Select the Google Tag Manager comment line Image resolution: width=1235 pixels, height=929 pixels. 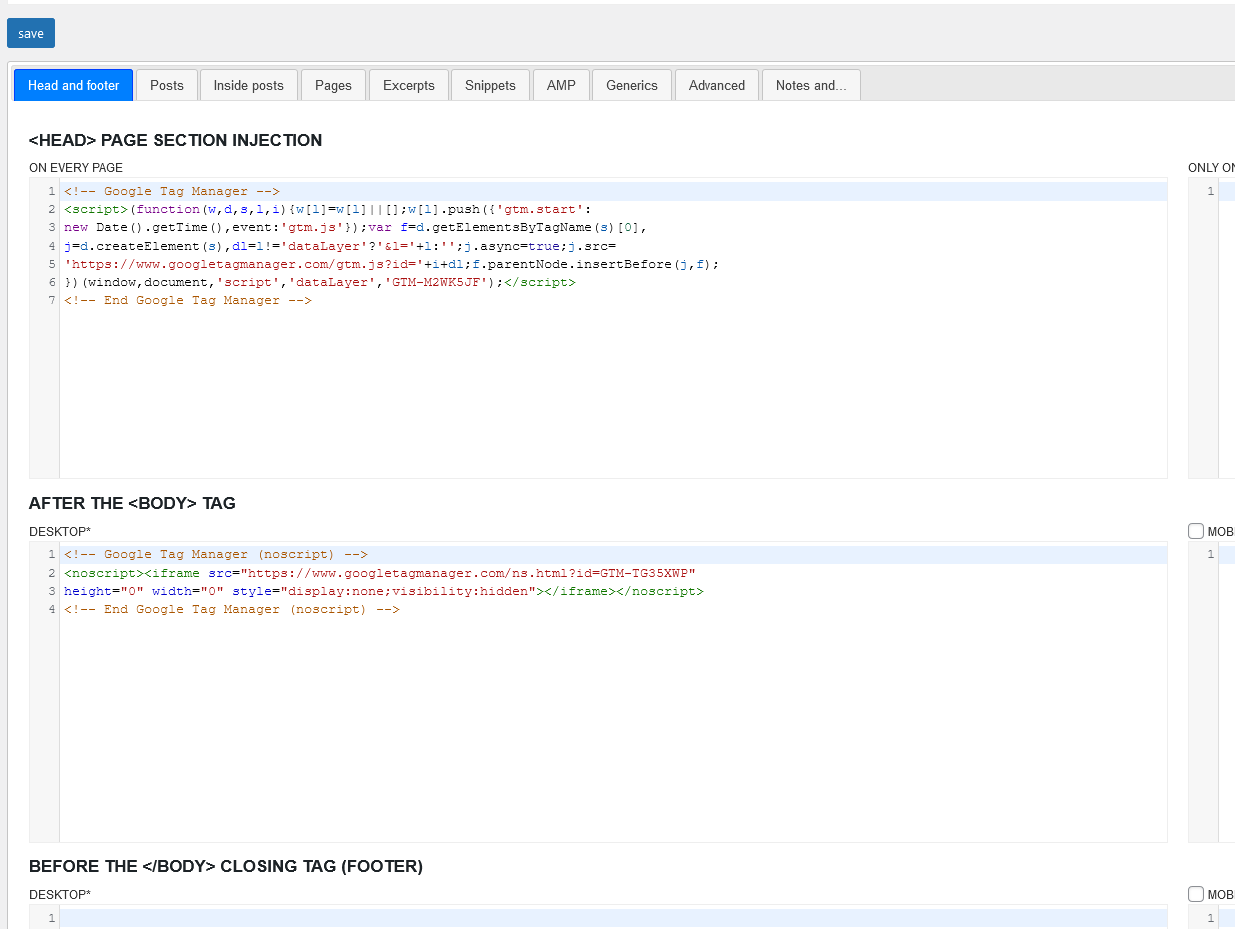pyautogui.click(x=170, y=191)
